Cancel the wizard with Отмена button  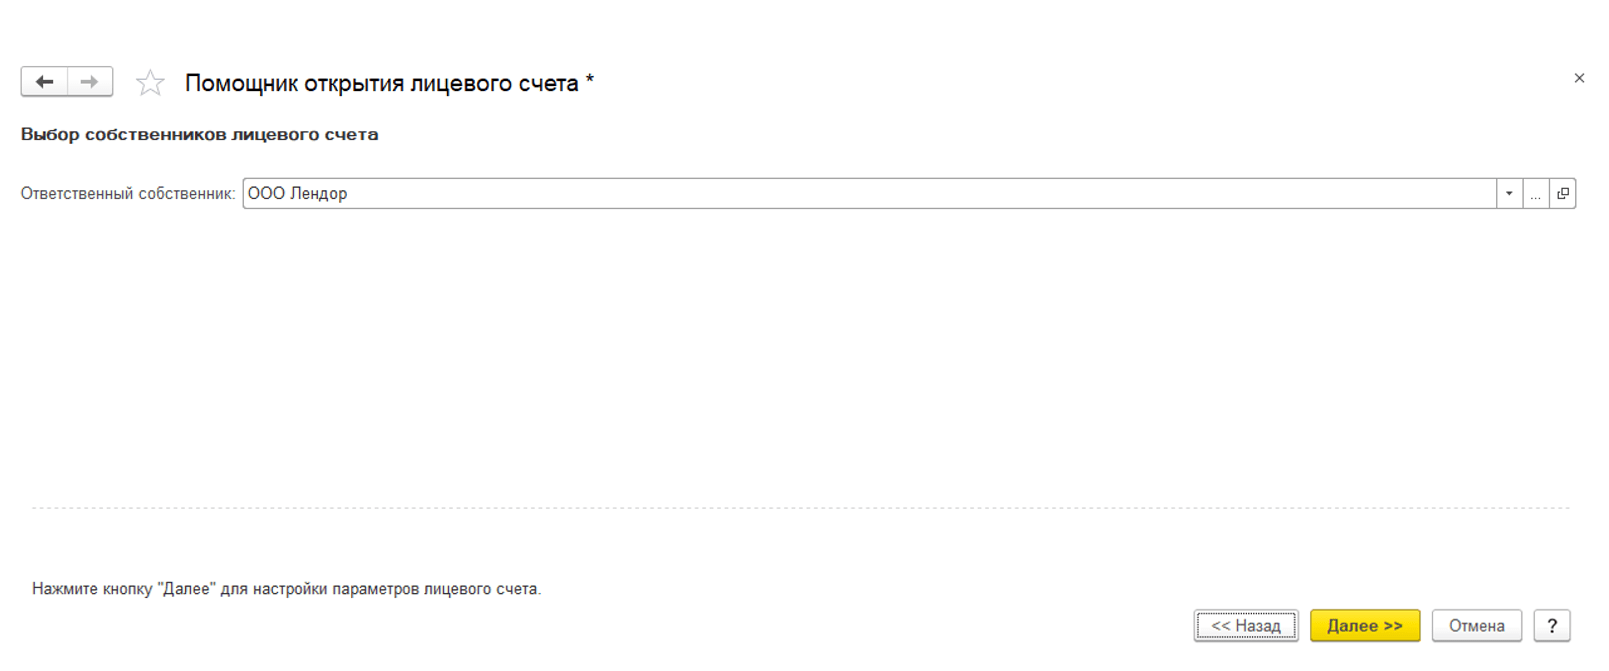(1476, 626)
